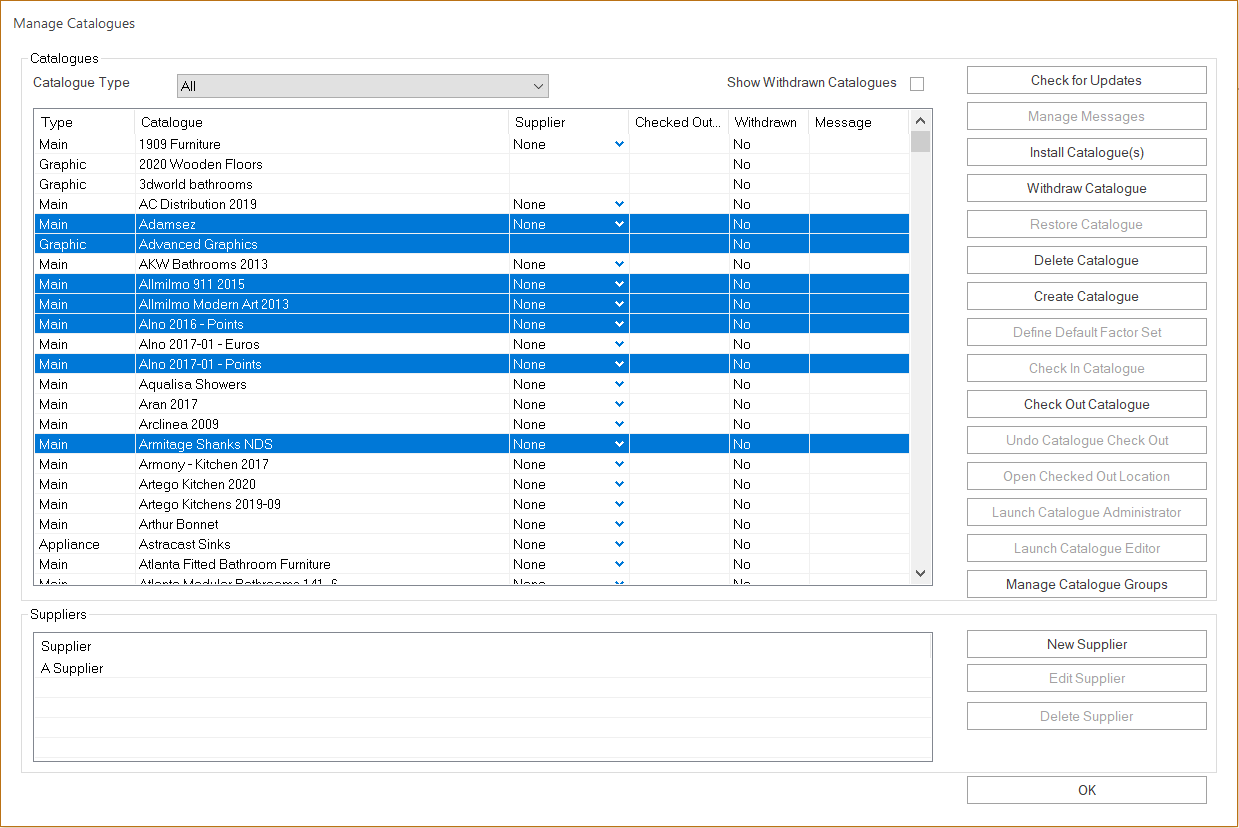
Task: Open Supplier dropdown for Arthur Bonnet
Action: point(619,524)
